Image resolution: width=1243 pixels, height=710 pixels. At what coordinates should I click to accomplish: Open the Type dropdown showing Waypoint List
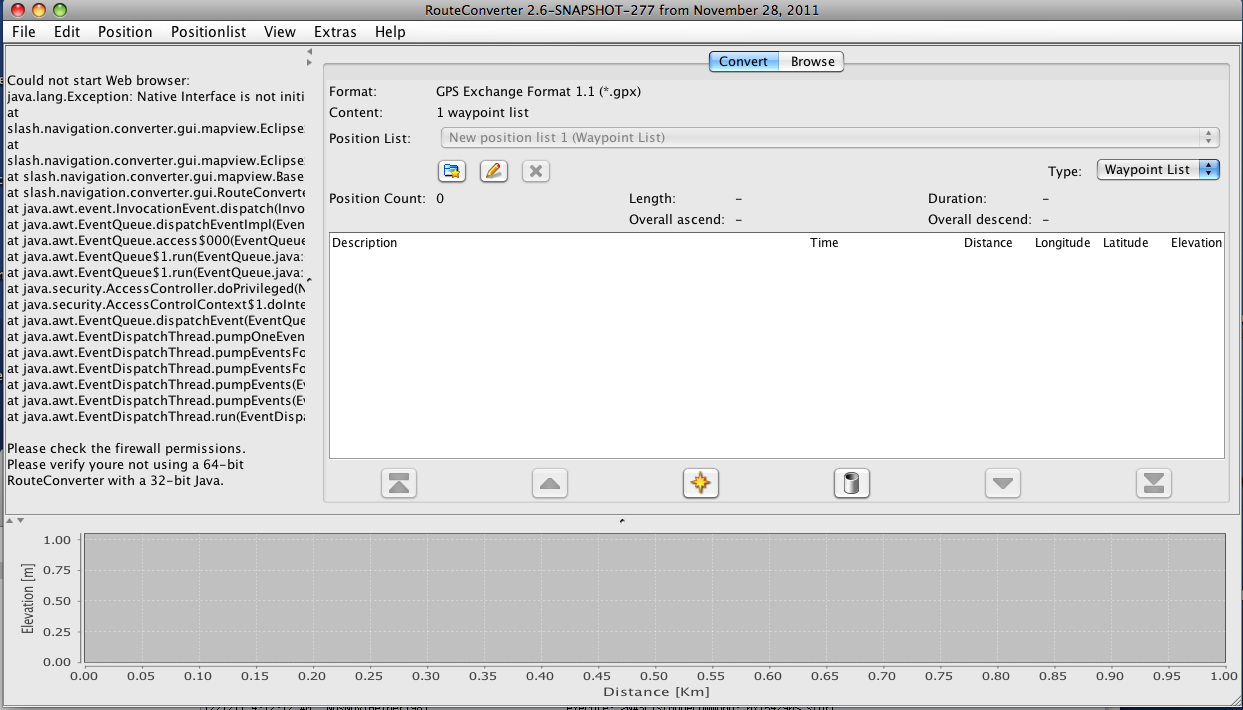tap(1159, 169)
